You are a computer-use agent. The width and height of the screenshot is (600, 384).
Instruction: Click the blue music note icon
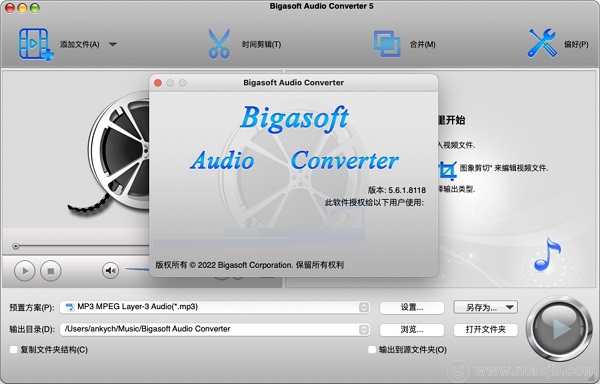547,255
